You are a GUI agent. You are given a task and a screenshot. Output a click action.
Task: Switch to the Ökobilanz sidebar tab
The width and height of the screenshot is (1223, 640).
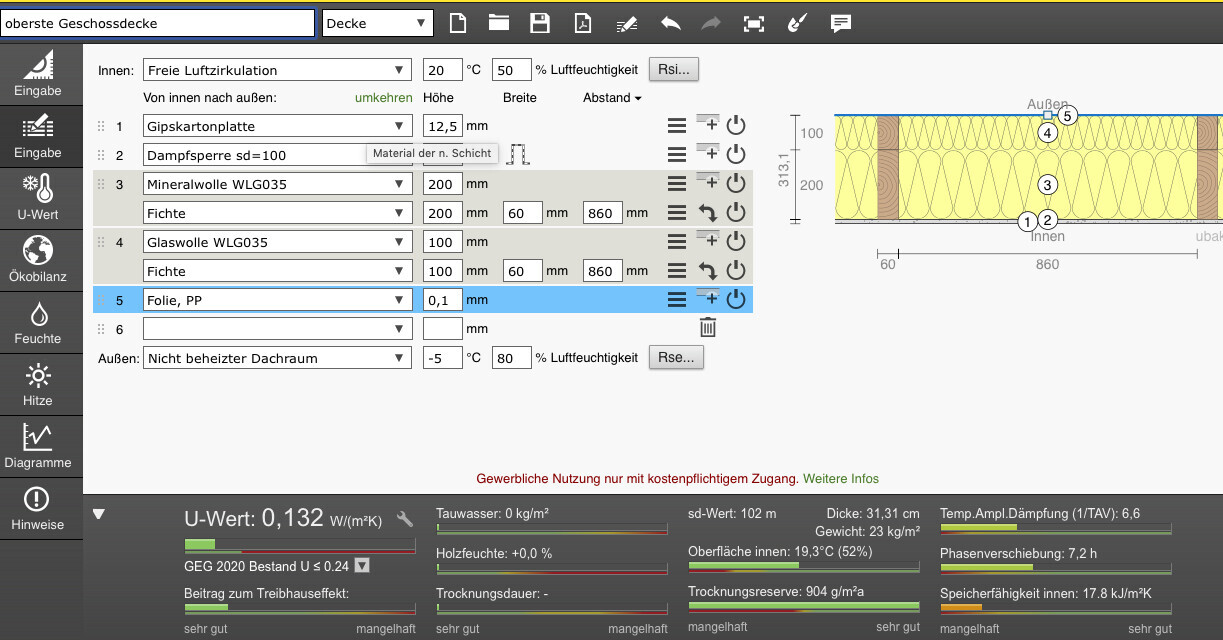(x=38, y=259)
